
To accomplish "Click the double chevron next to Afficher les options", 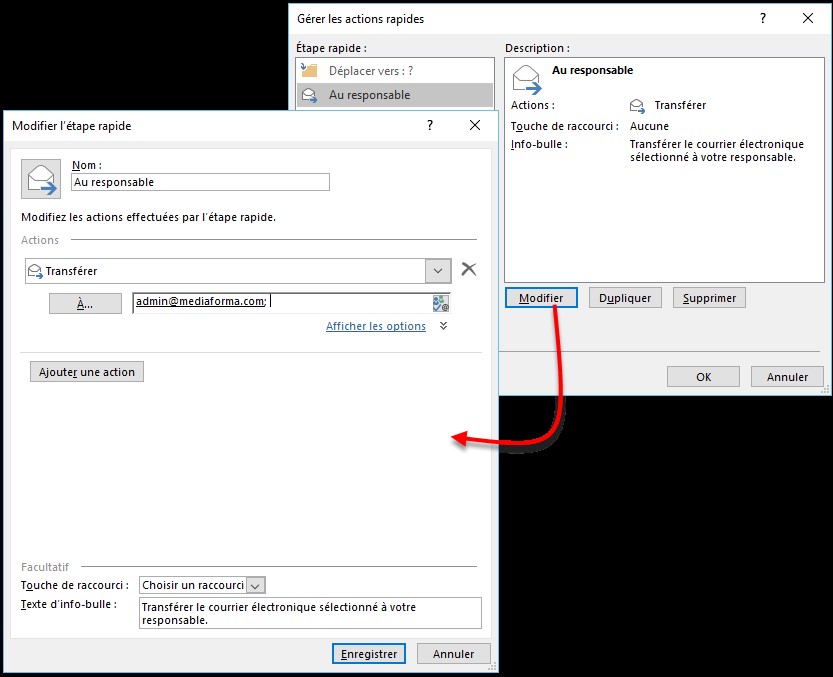I will [x=444, y=326].
